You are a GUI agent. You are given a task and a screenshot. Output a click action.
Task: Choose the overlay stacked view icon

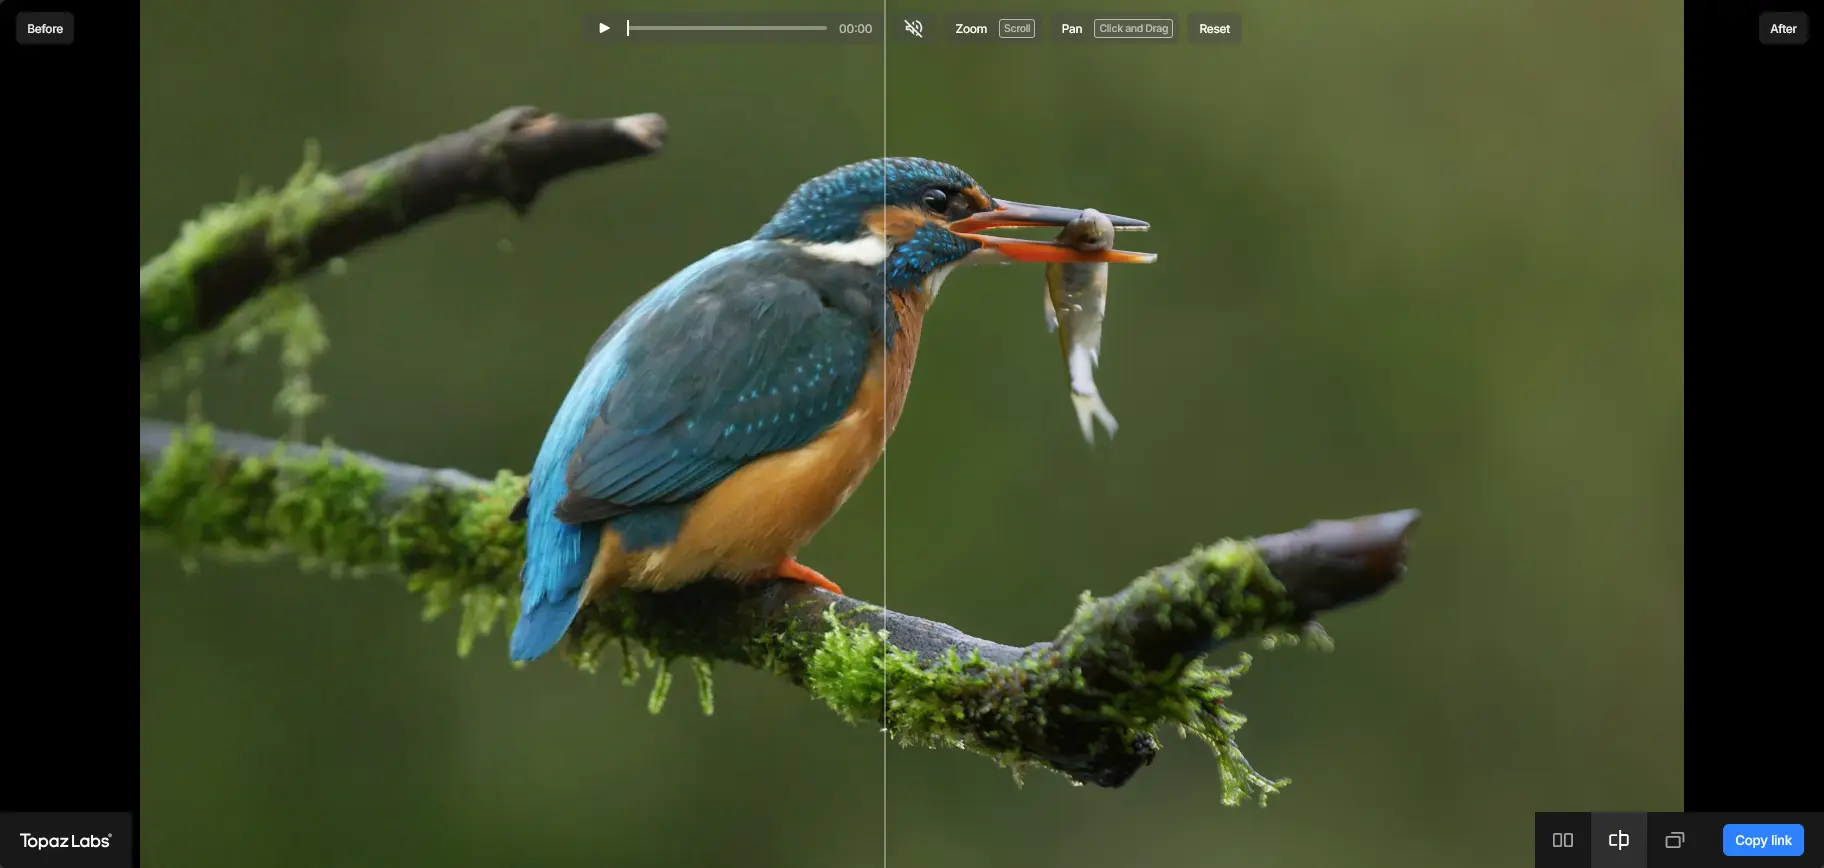click(x=1674, y=840)
